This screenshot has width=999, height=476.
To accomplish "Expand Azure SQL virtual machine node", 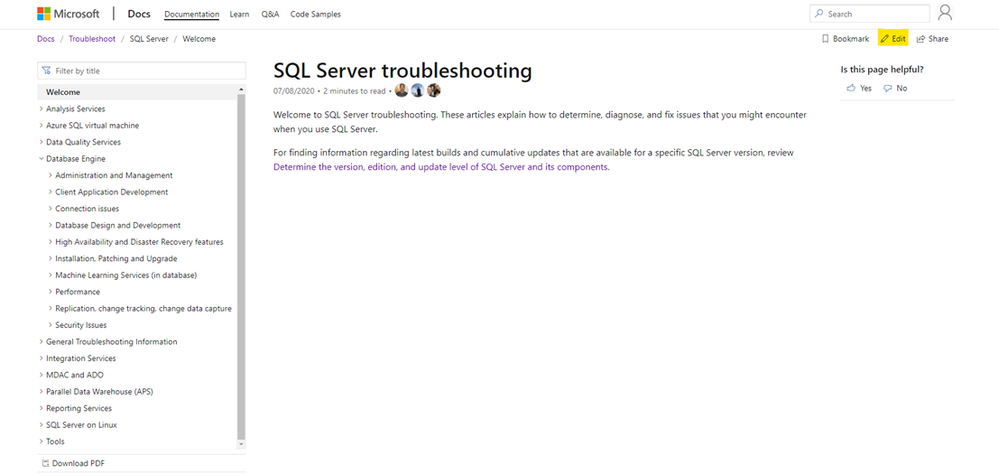I will click(41, 126).
